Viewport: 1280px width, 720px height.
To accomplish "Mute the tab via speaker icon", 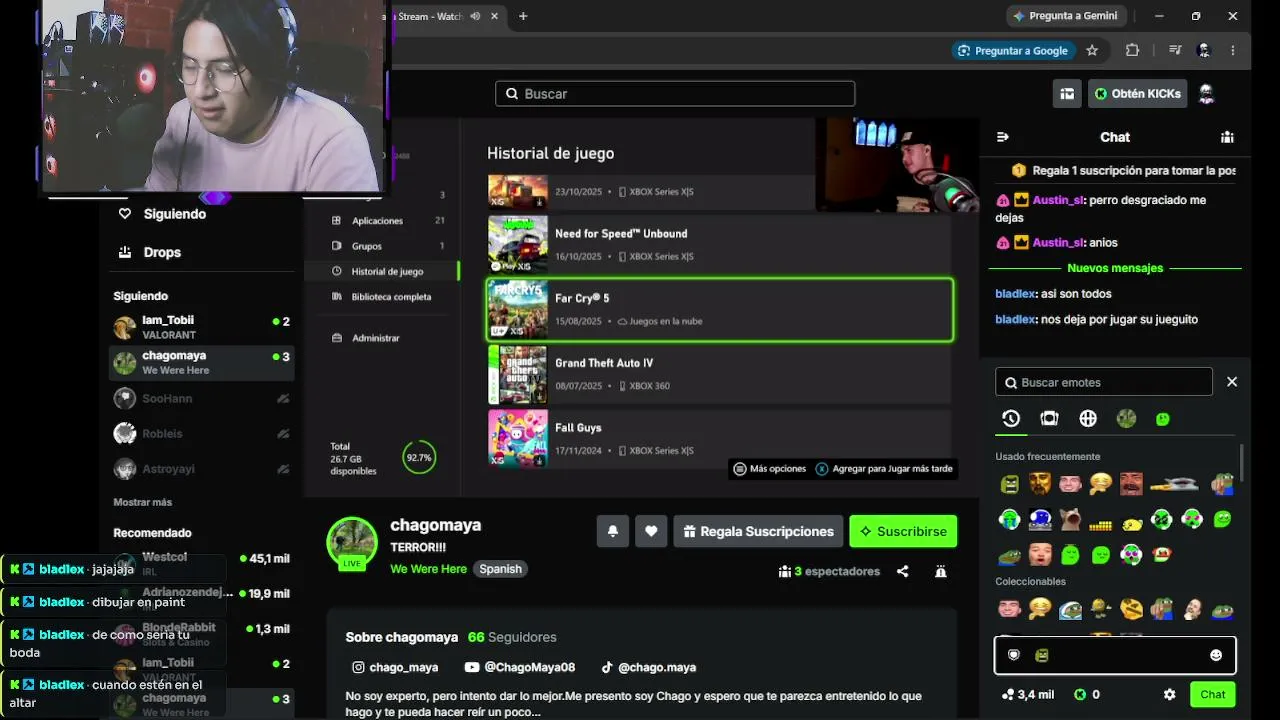I will coord(475,16).
